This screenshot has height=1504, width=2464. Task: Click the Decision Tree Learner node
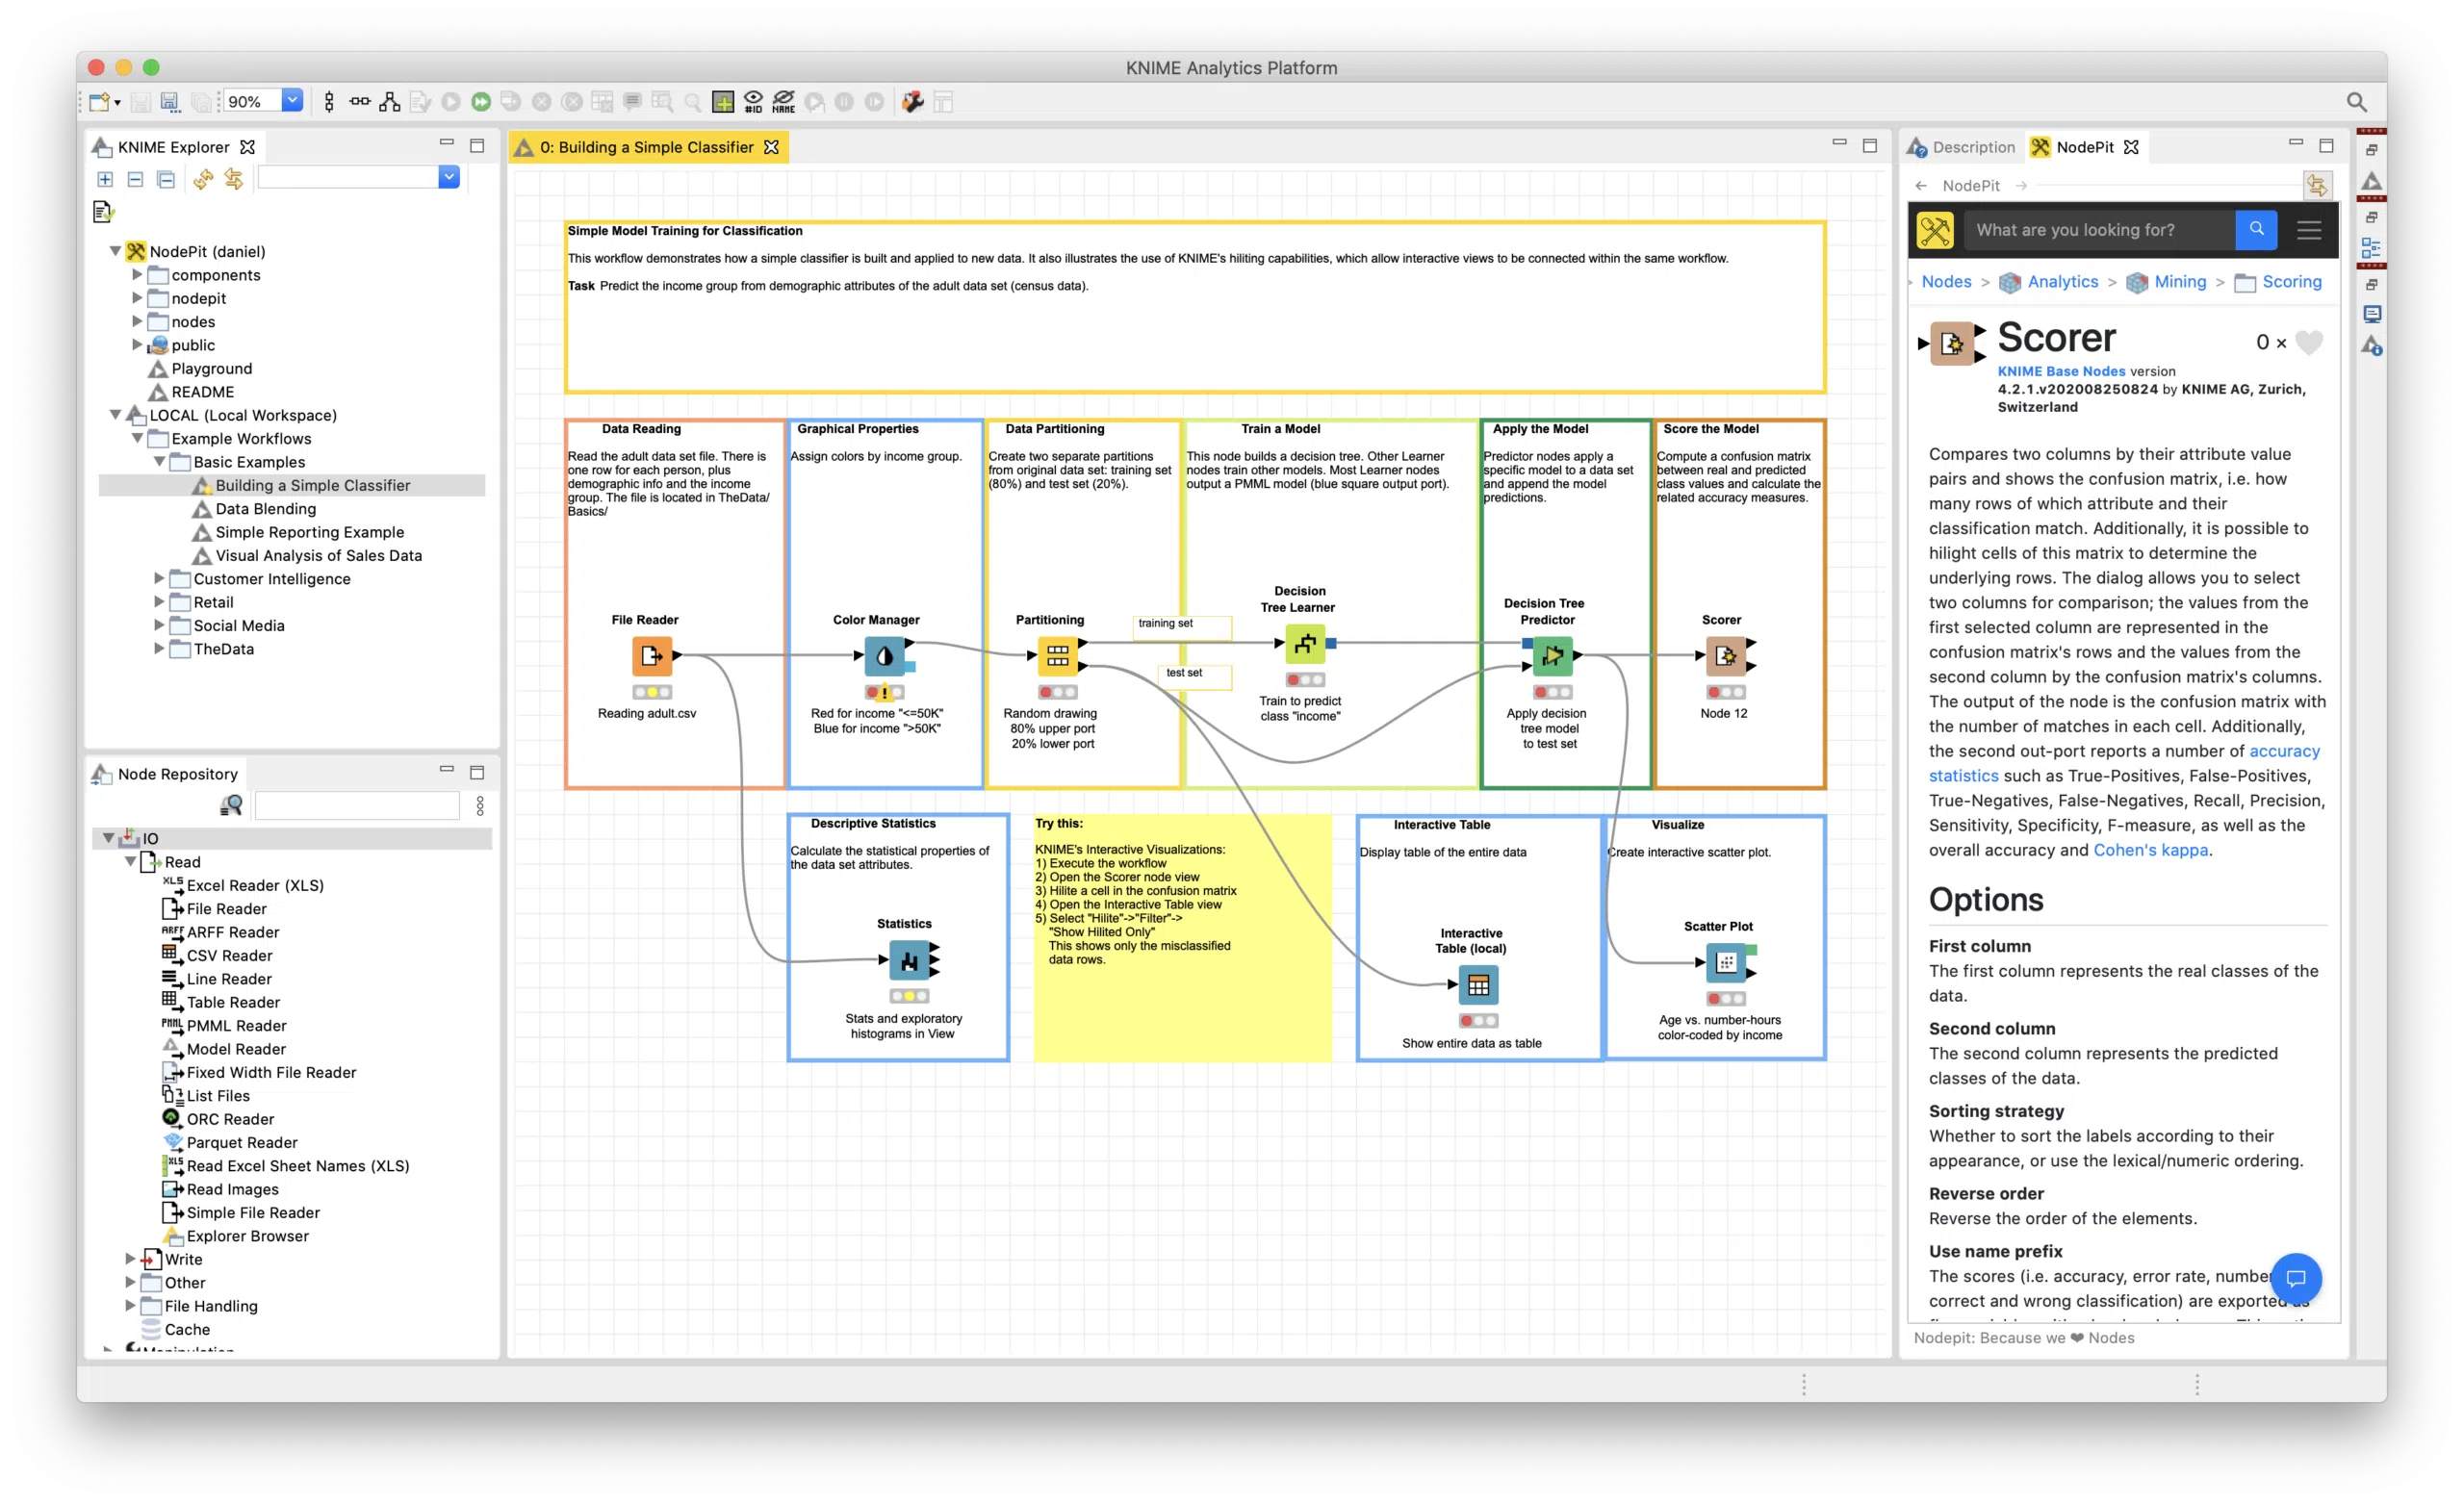click(1305, 645)
